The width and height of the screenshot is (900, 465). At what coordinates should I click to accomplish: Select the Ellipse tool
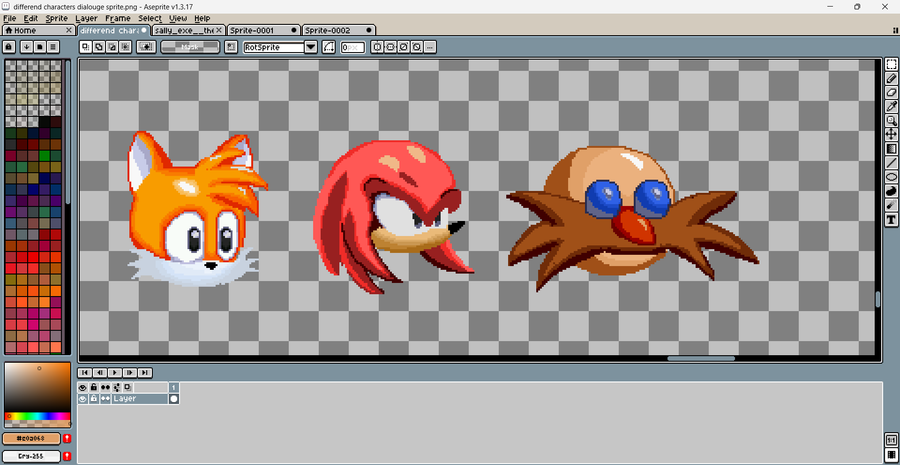pos(891,177)
